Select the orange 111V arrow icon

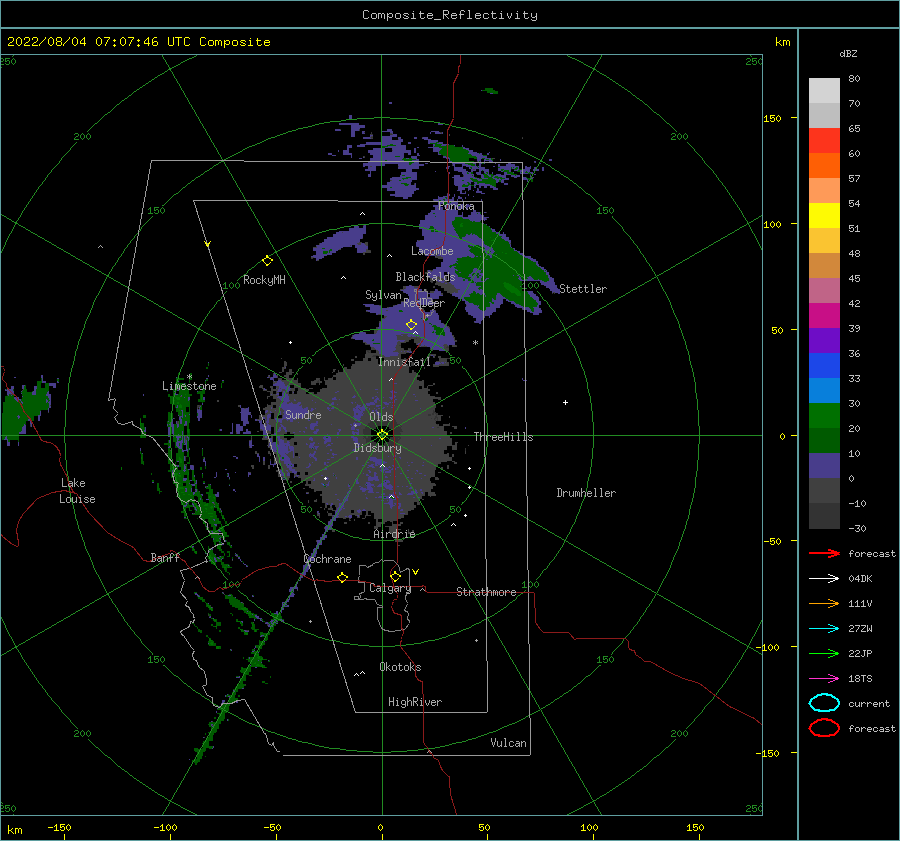click(824, 603)
